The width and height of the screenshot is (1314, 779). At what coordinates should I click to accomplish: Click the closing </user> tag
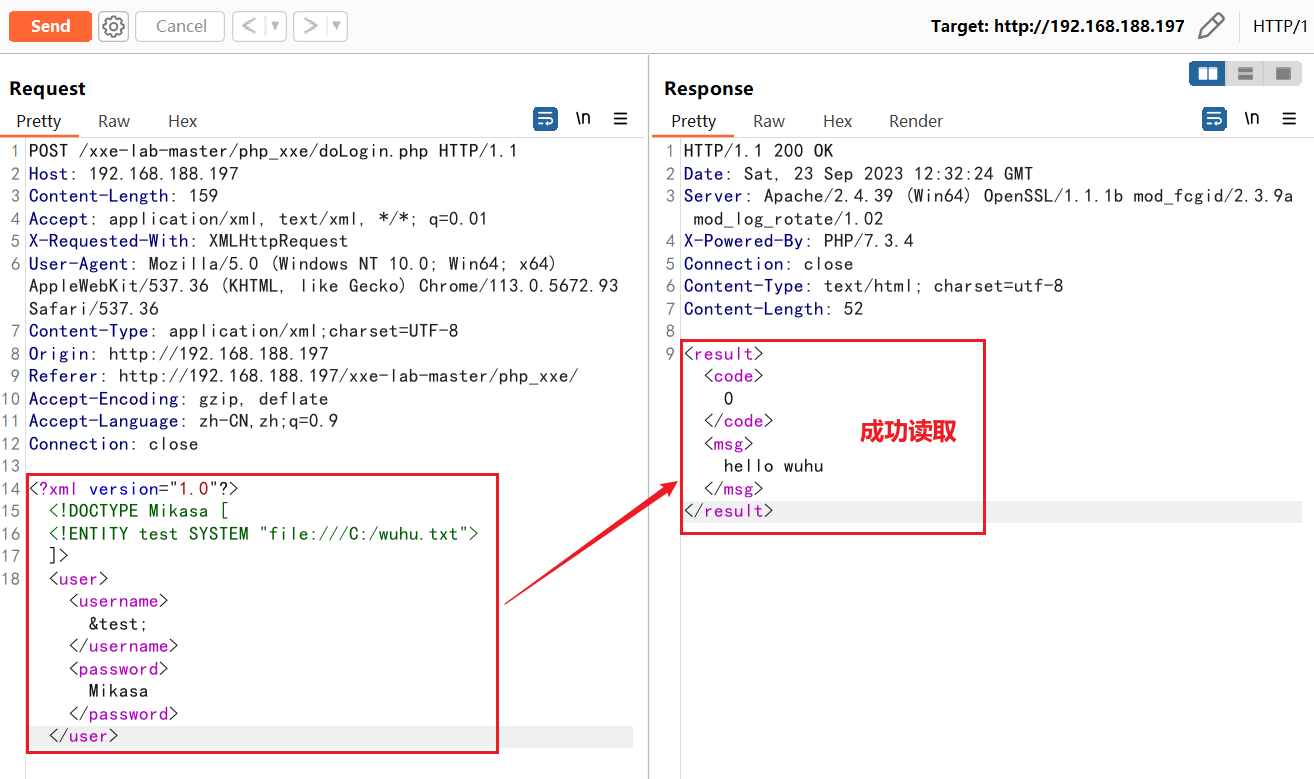click(x=83, y=736)
